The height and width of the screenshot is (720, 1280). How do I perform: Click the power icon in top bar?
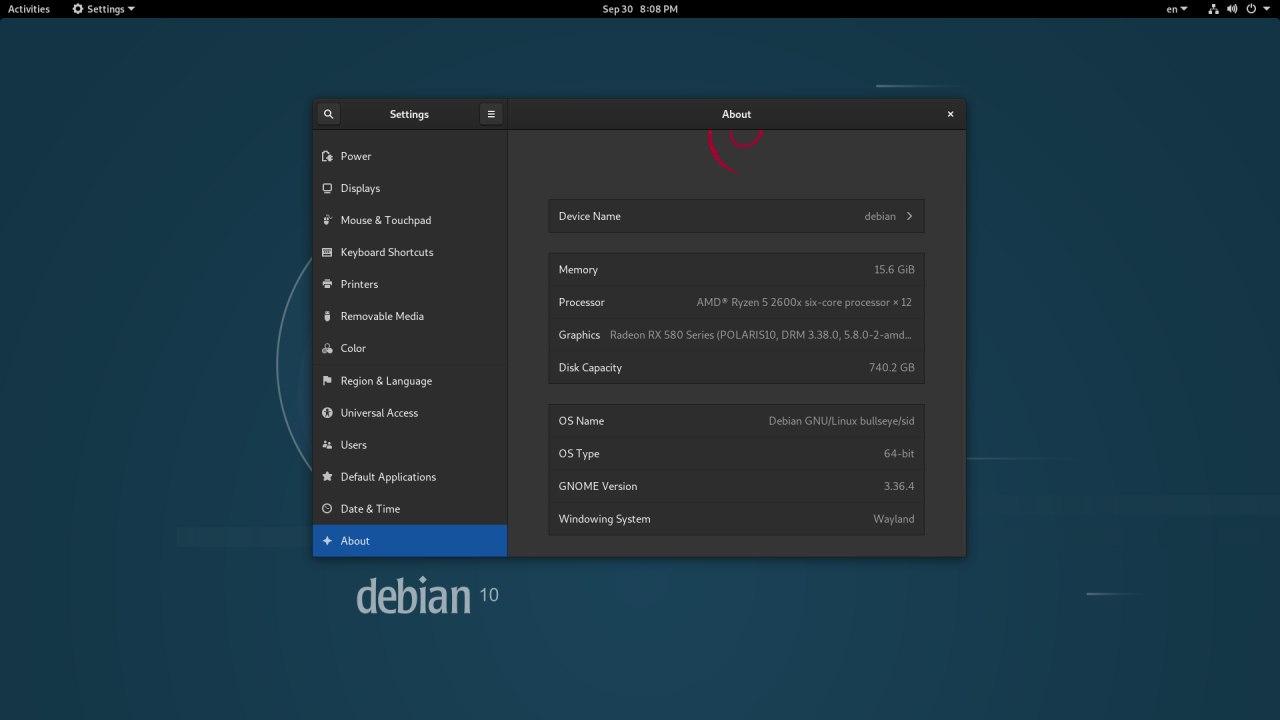click(x=1251, y=9)
